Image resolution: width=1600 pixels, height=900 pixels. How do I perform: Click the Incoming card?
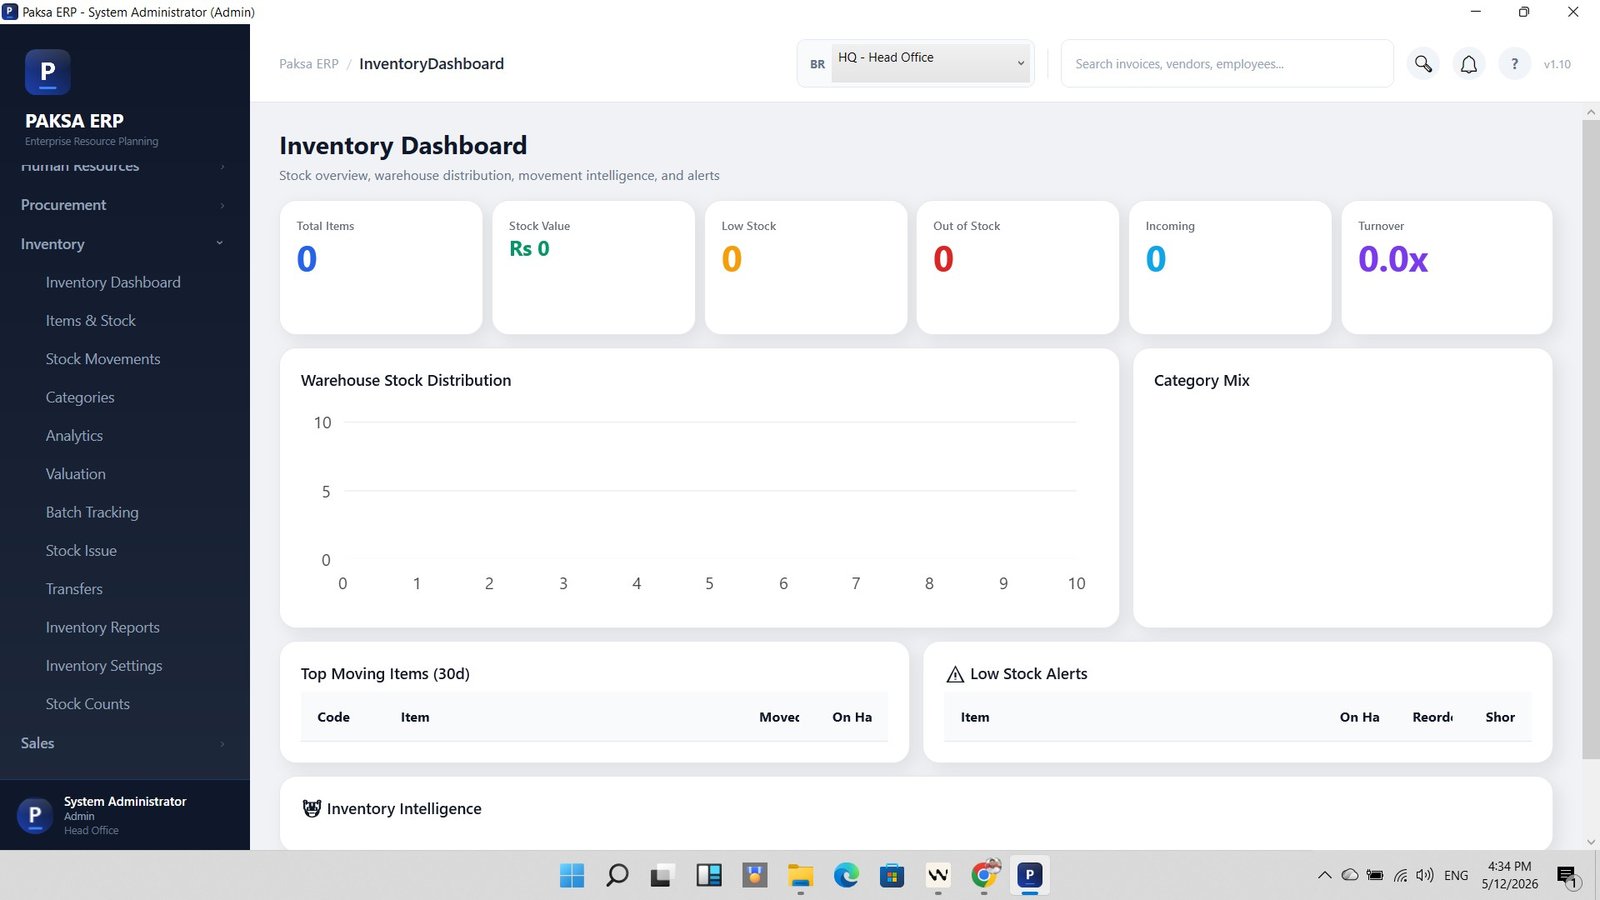[x=1230, y=268]
